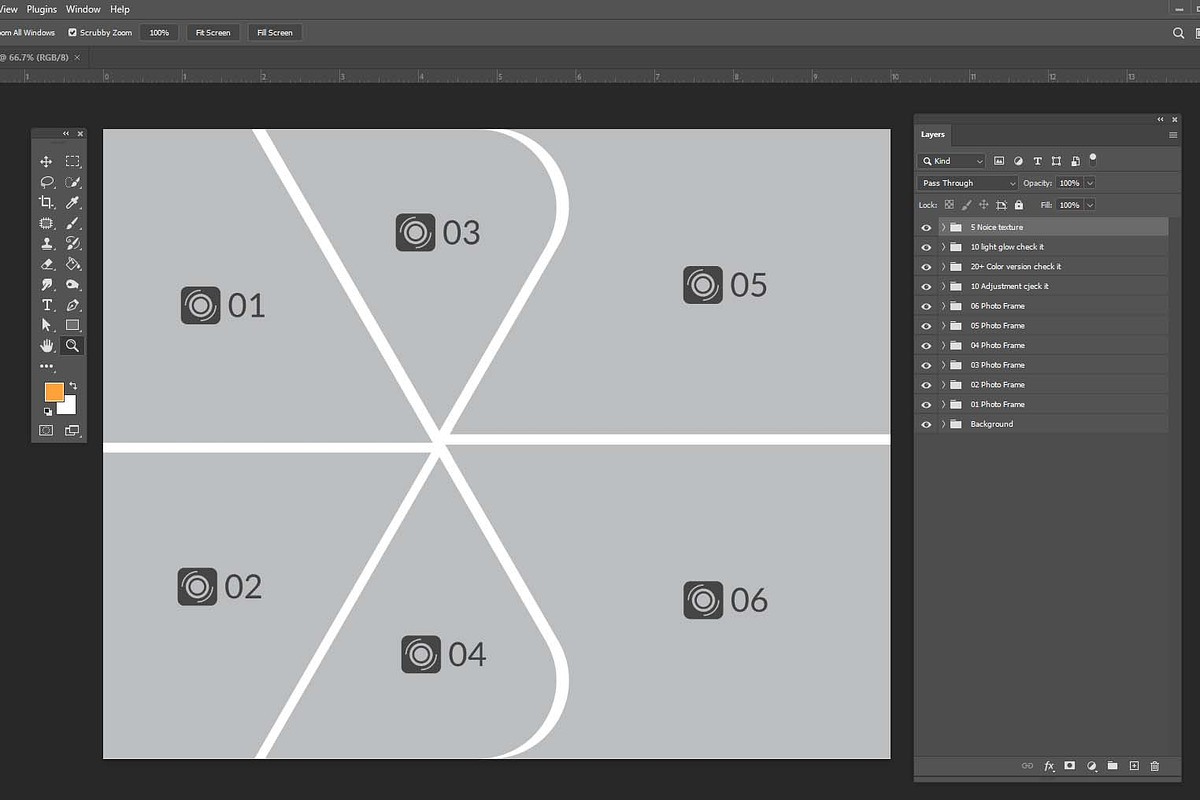Viewport: 1200px width, 800px height.
Task: Hide the 5 Noice texture group
Action: pyautogui.click(x=926, y=227)
